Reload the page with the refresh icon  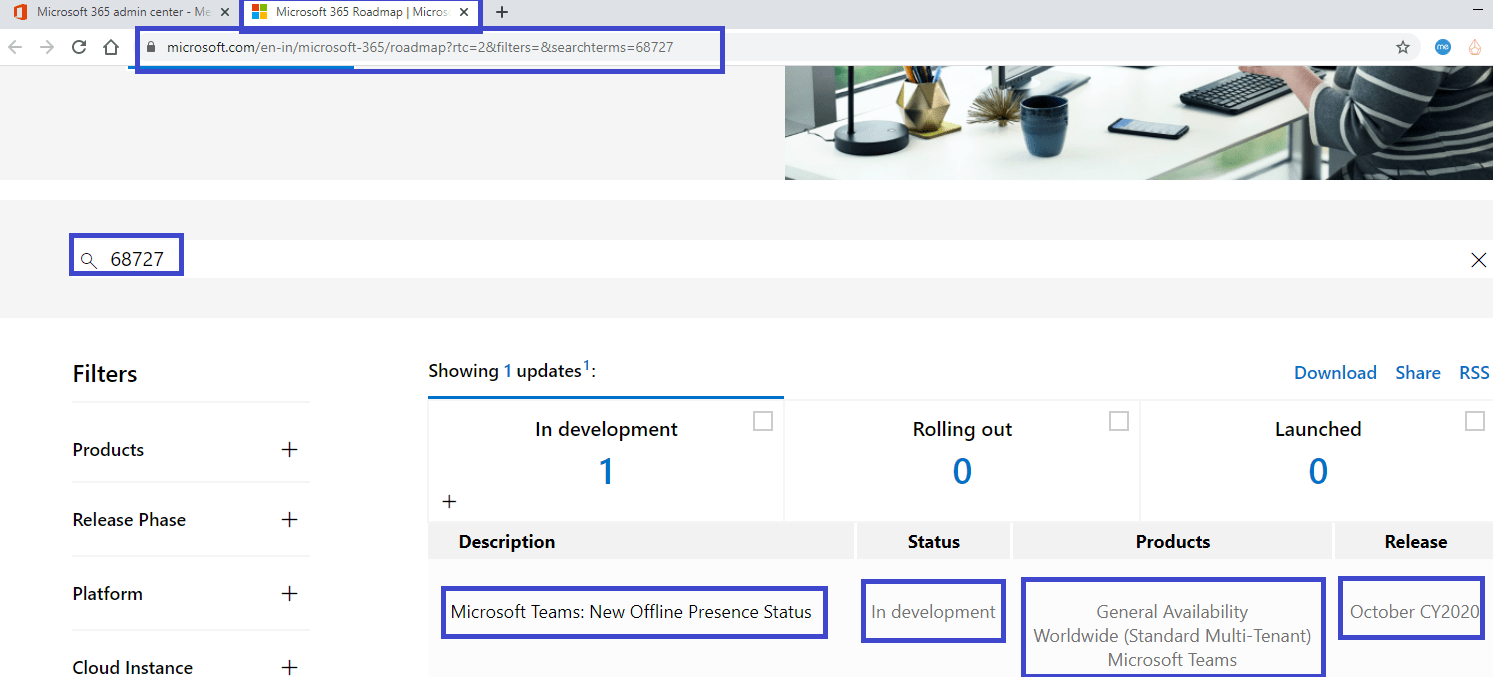click(79, 47)
